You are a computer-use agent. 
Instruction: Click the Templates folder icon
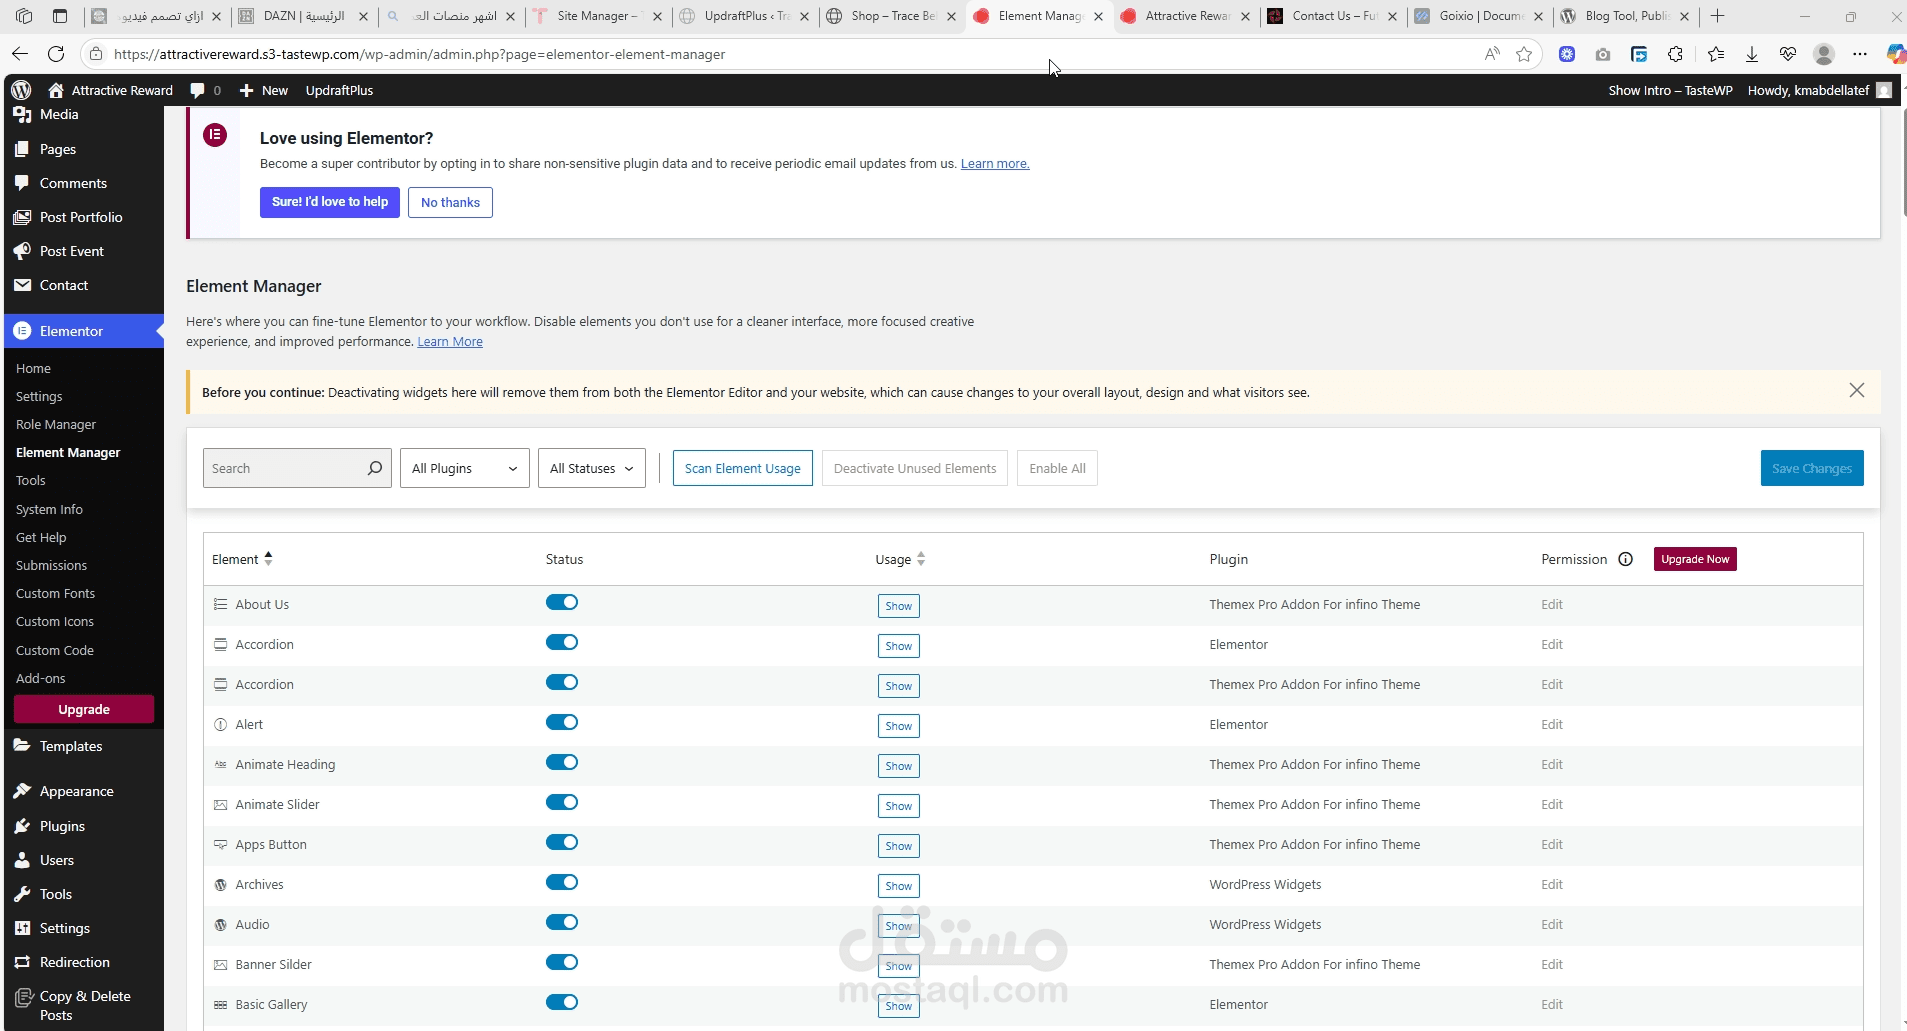[22, 746]
